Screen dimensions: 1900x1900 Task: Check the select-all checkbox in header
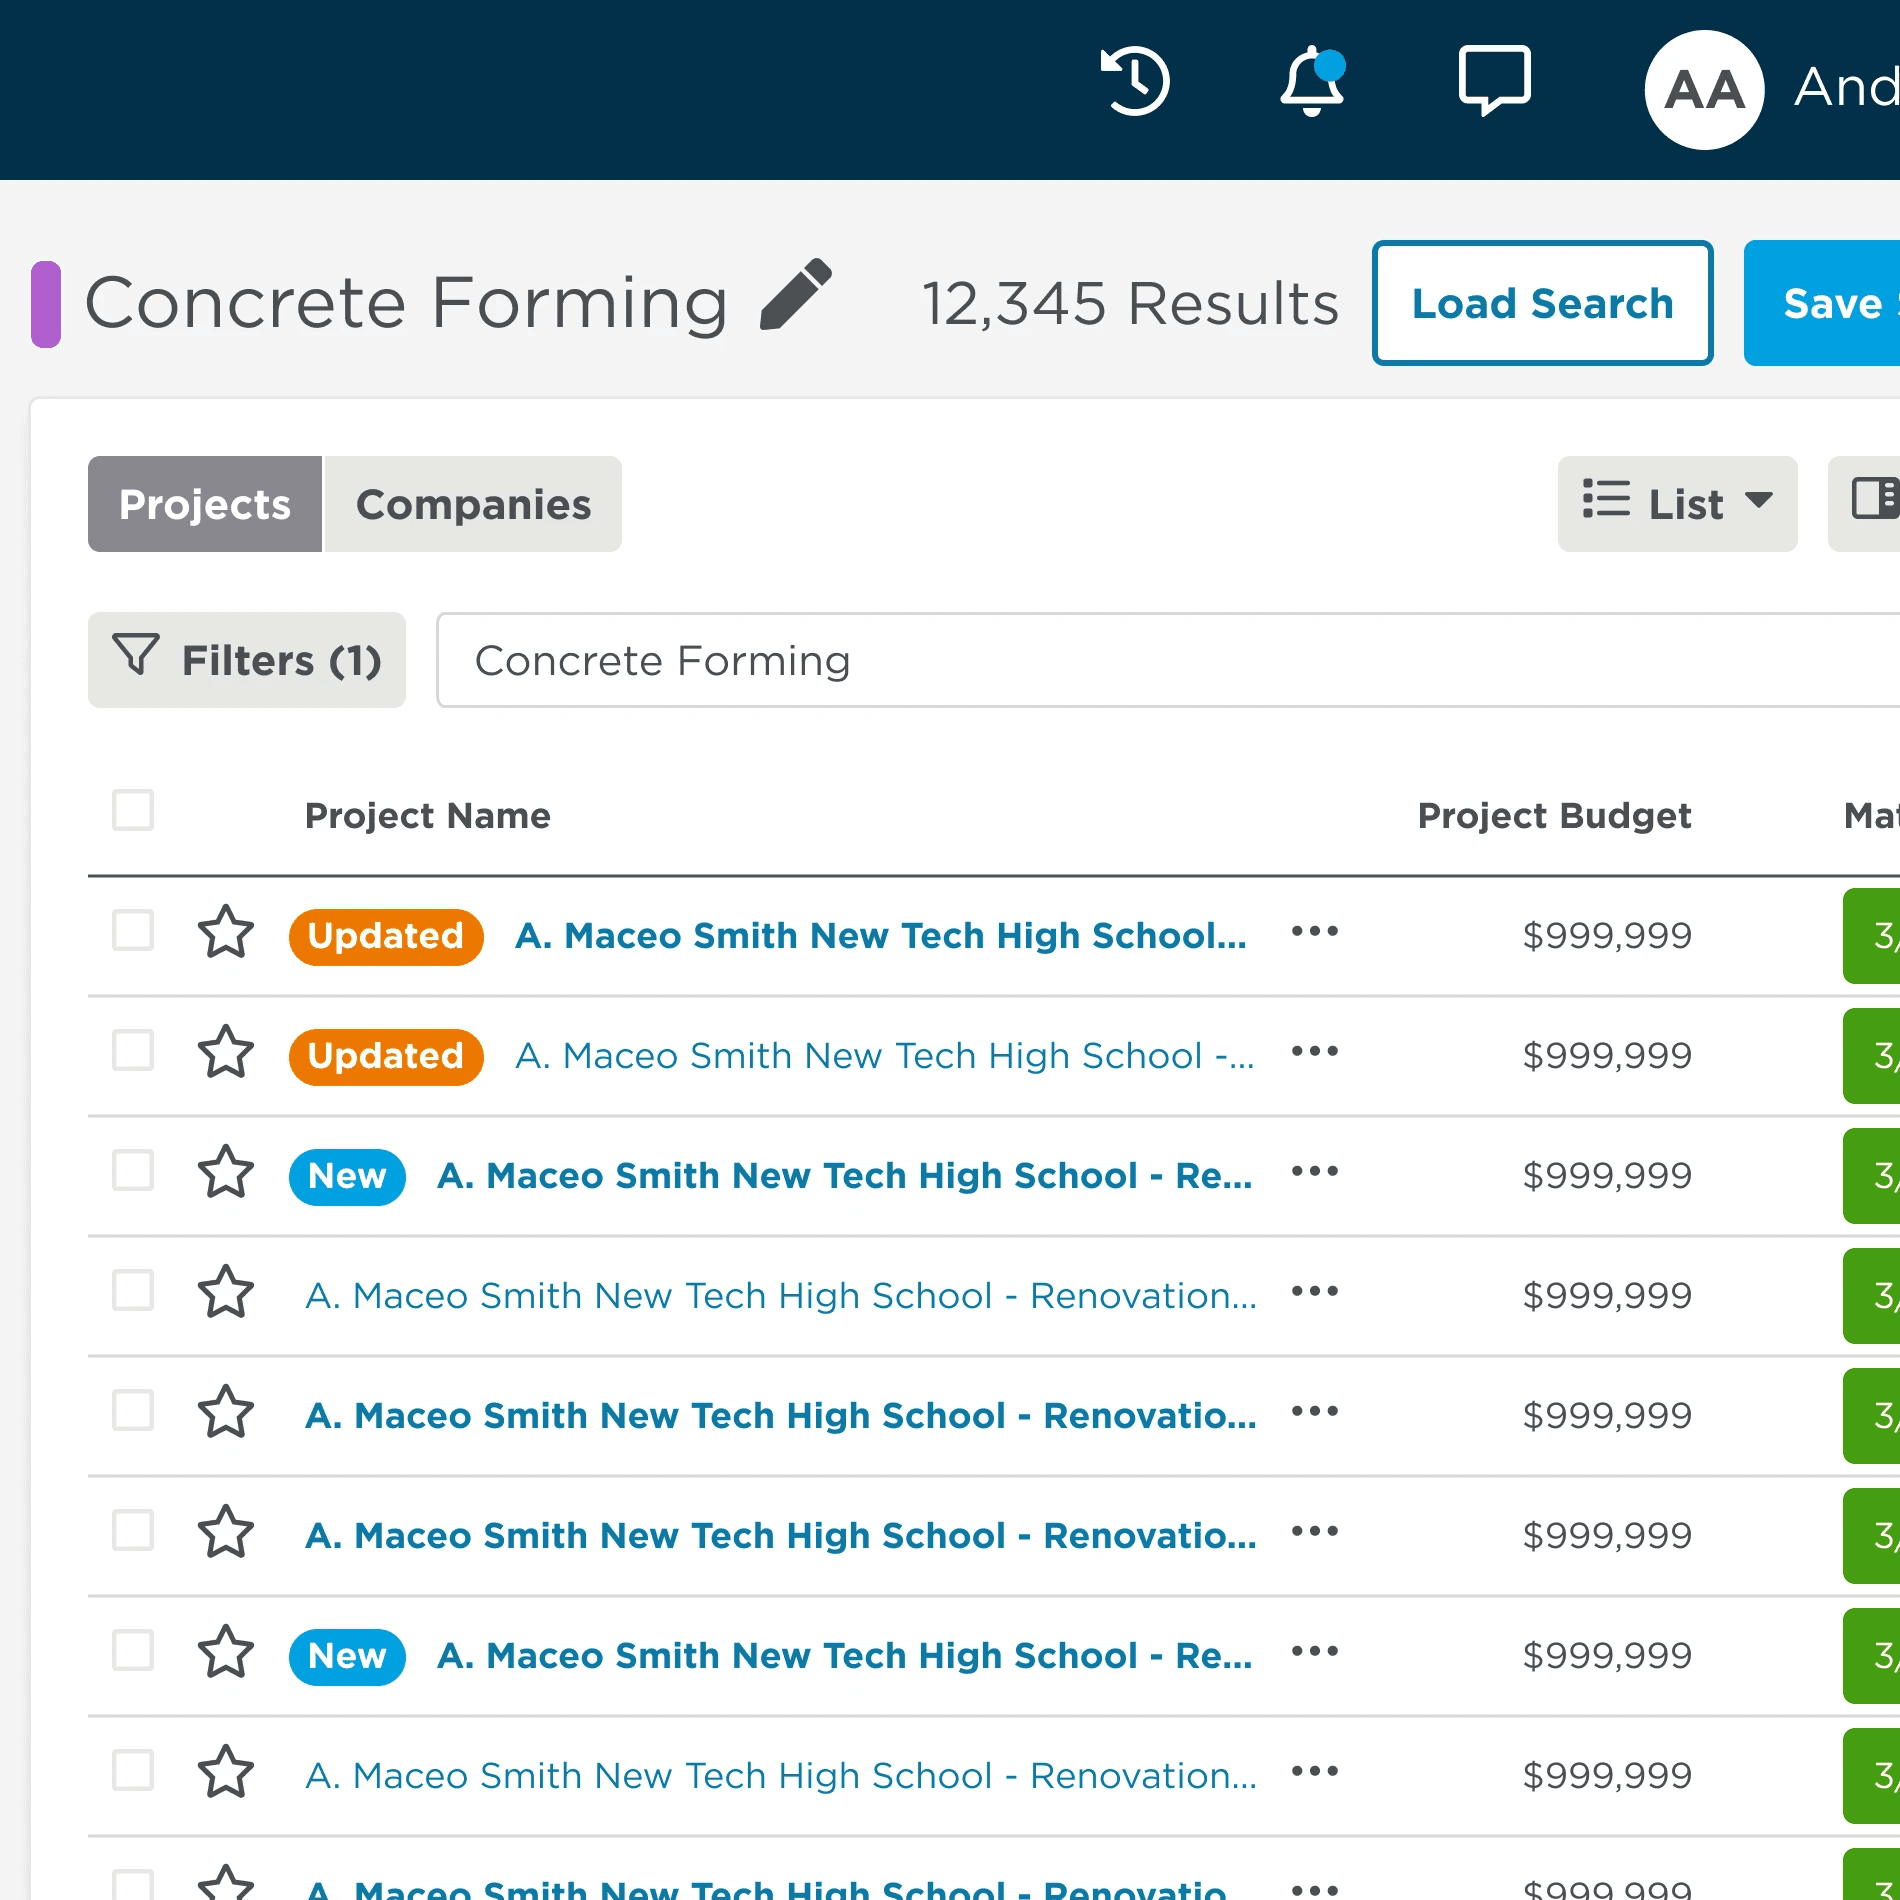133,811
